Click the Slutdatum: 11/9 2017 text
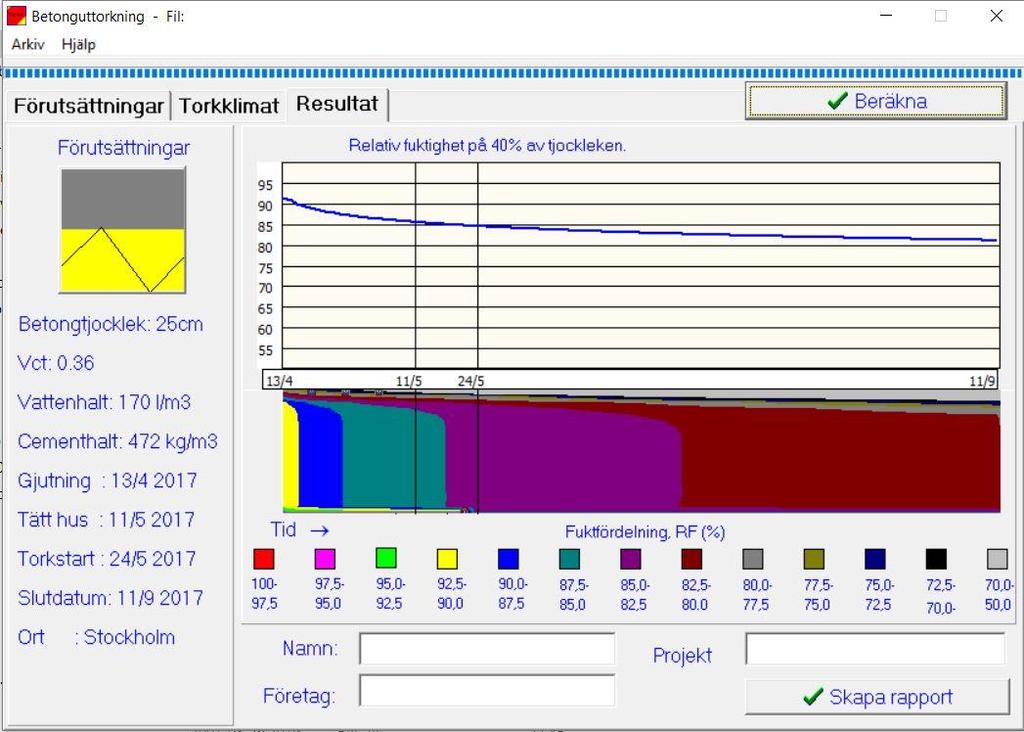Viewport: 1024px width, 732px height. 110,598
